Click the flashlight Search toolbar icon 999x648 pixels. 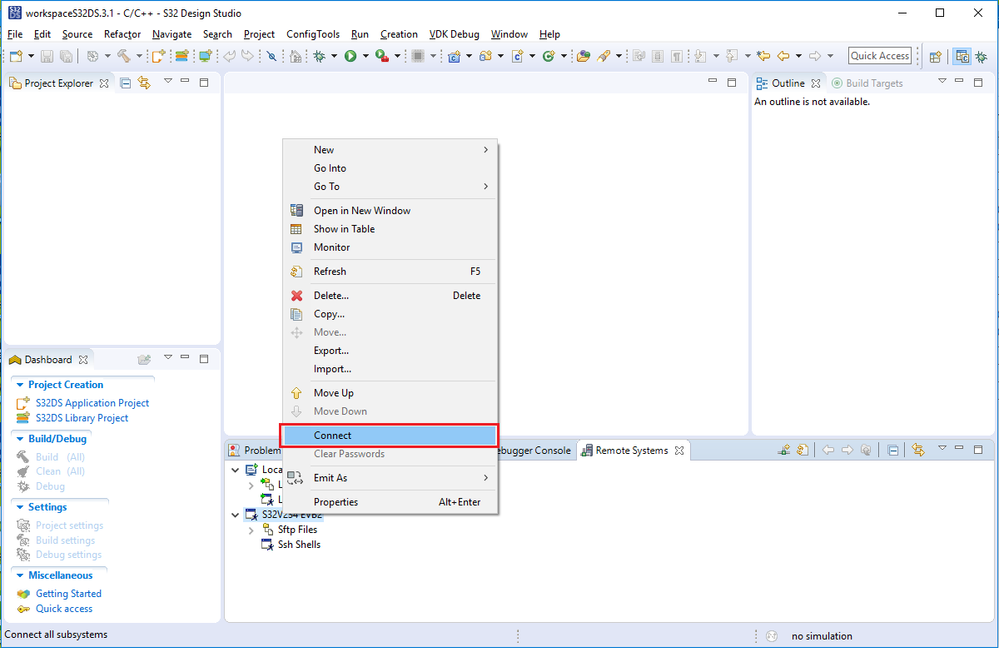603,56
